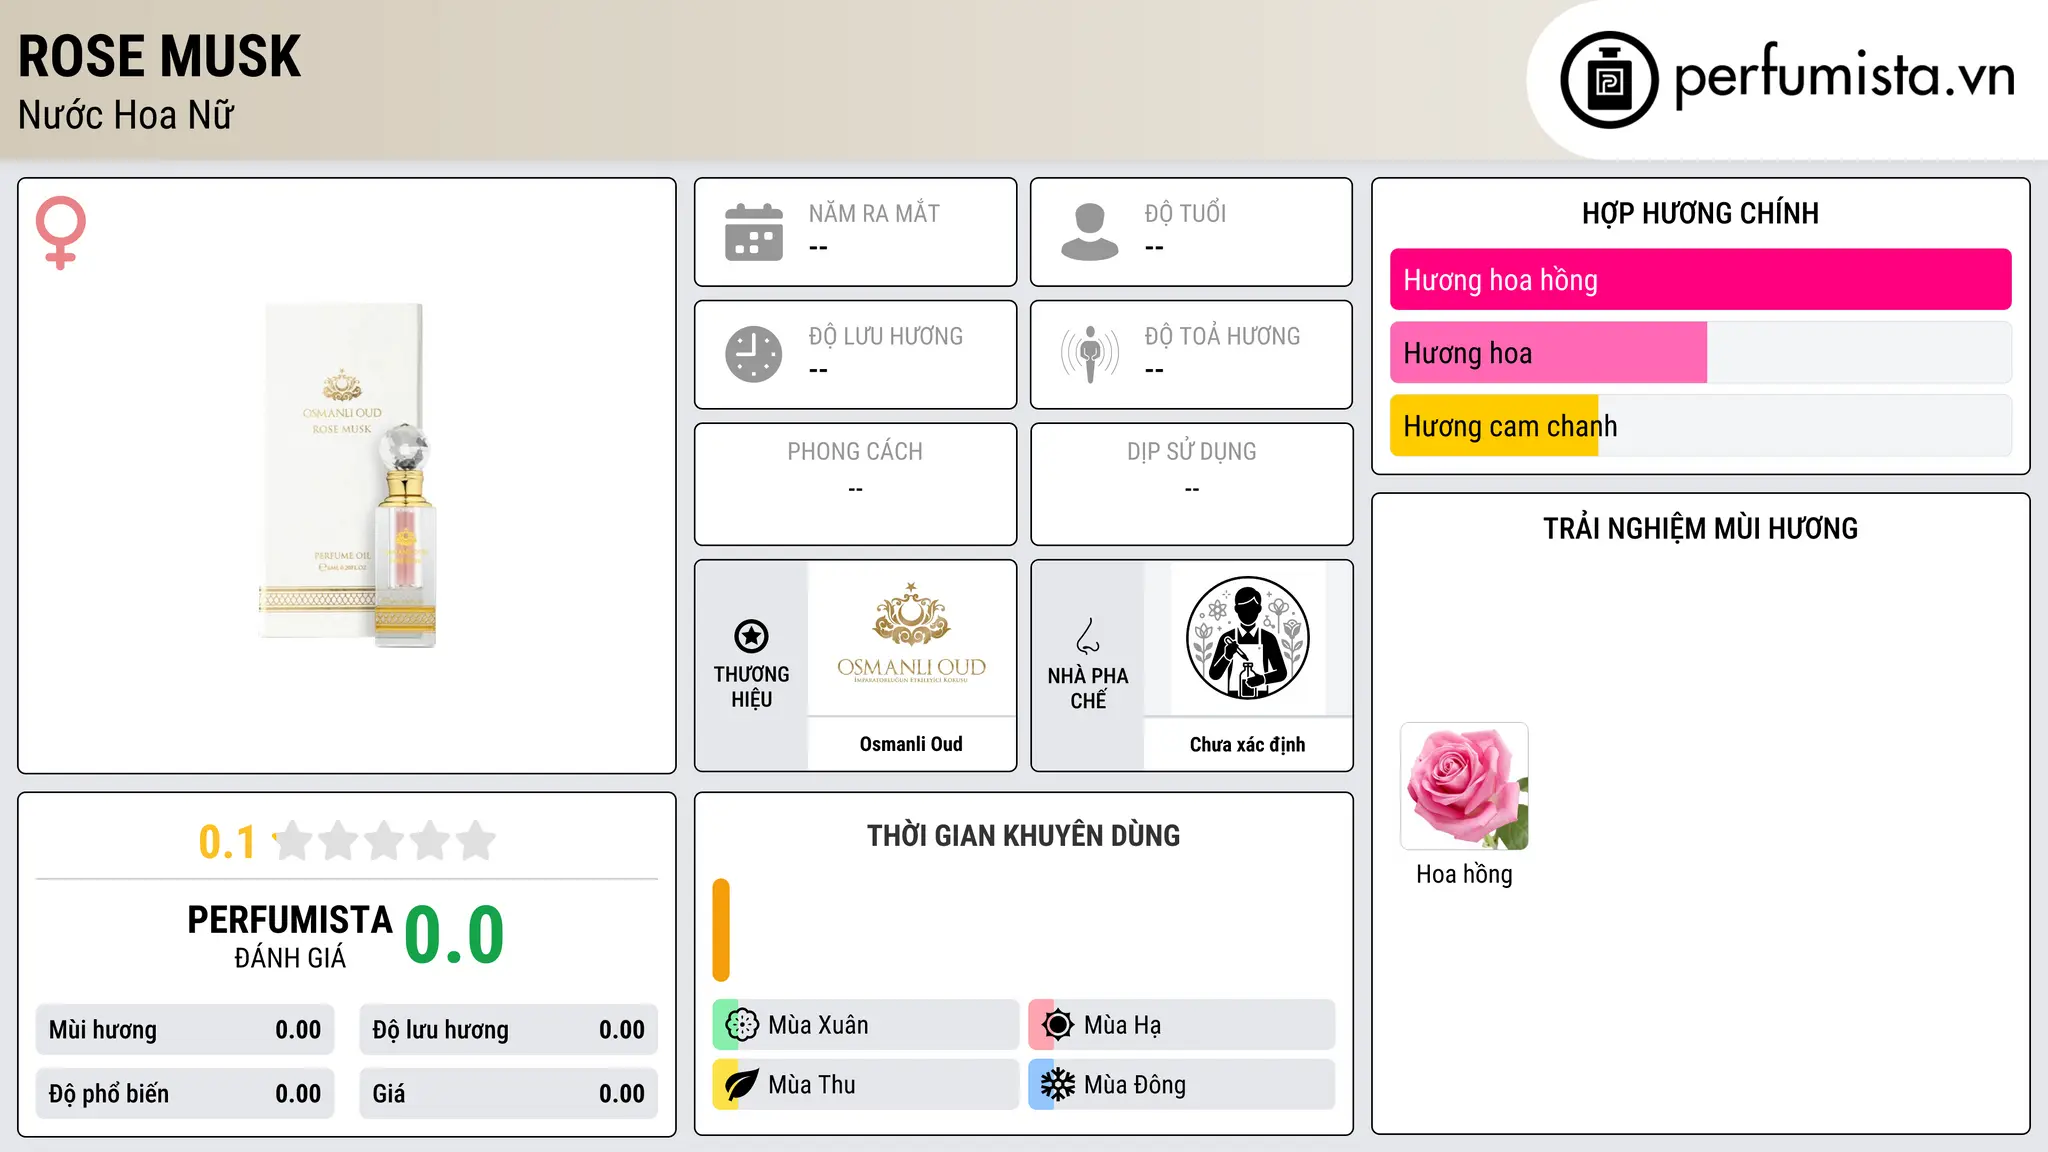This screenshot has height=1152, width=2048.
Task: Click the PHONG CÁCH label
Action: pyautogui.click(x=855, y=451)
